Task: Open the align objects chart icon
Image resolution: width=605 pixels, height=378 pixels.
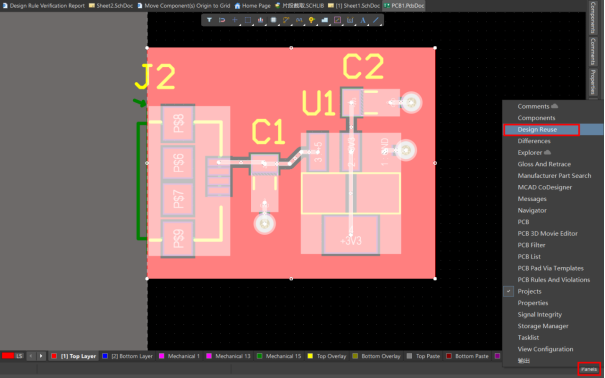Action: point(260,20)
